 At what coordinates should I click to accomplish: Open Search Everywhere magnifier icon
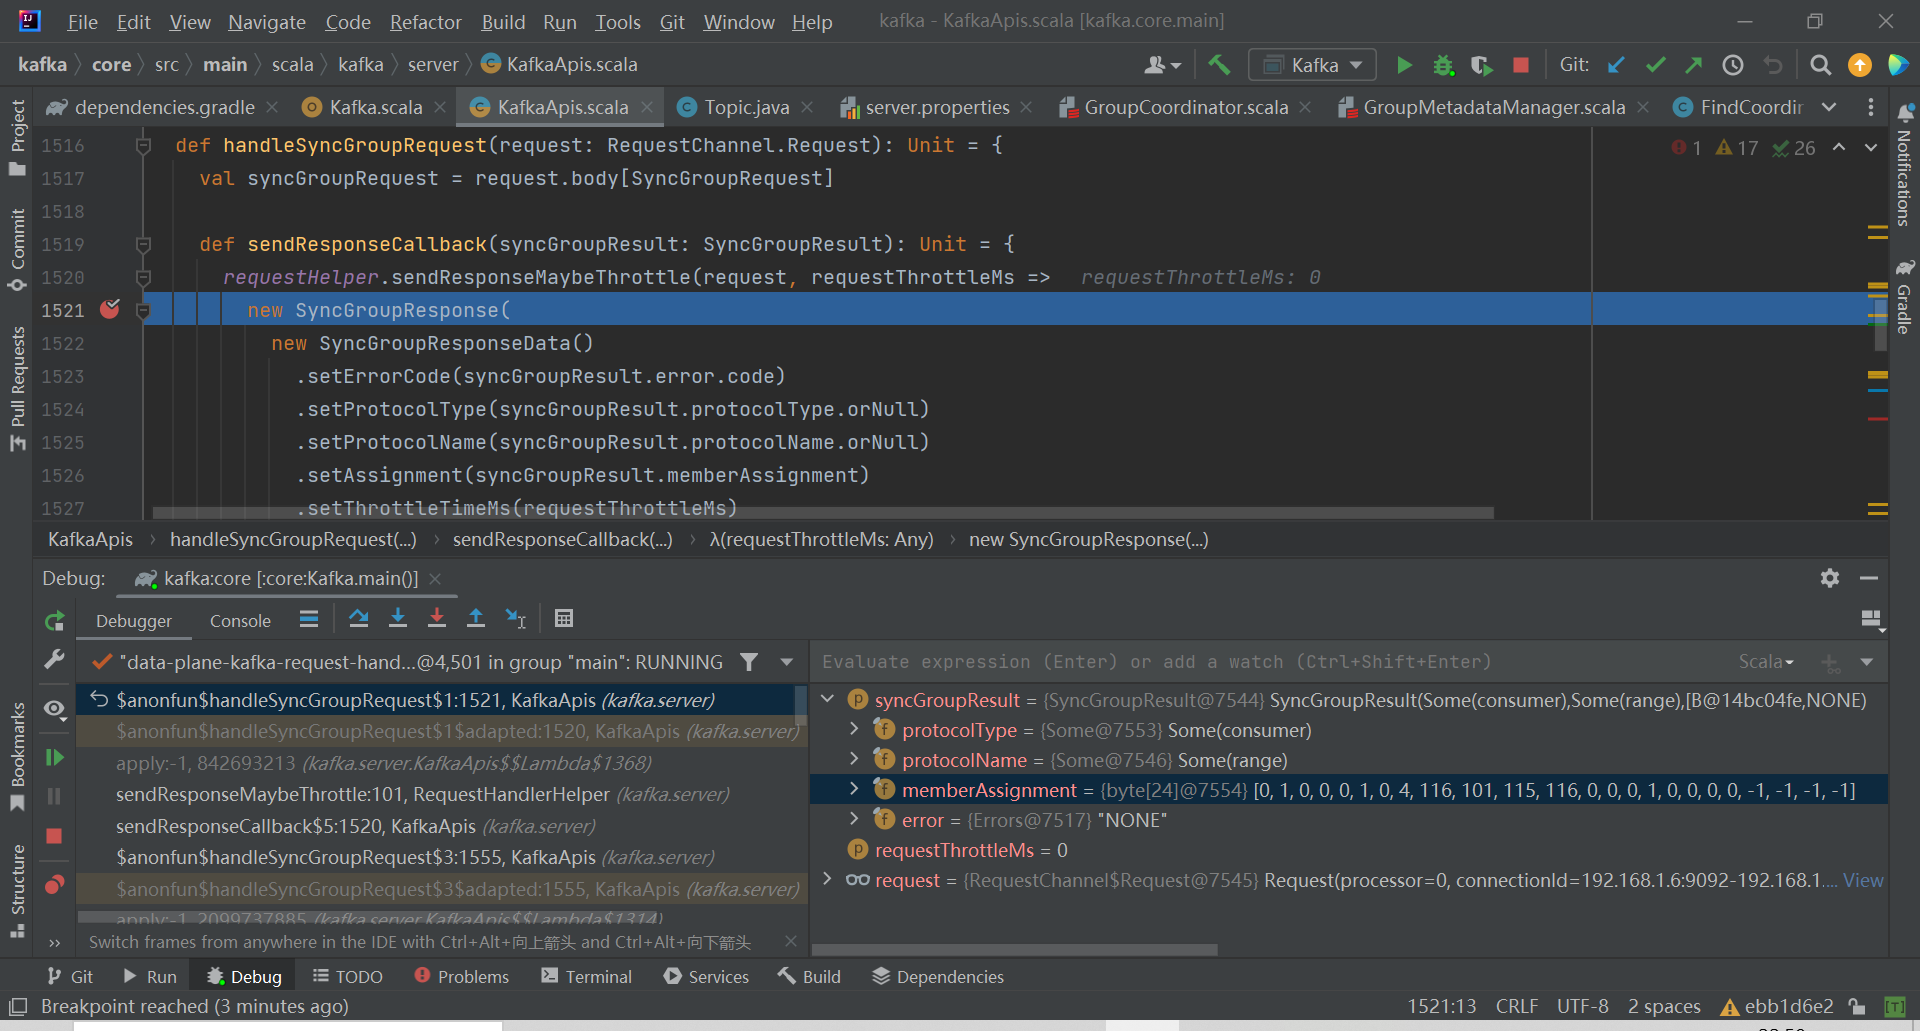tap(1821, 65)
